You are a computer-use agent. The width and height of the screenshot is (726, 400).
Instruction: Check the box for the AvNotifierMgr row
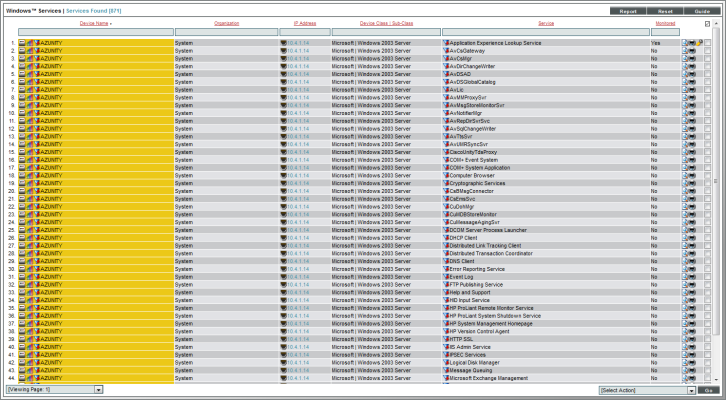point(707,113)
